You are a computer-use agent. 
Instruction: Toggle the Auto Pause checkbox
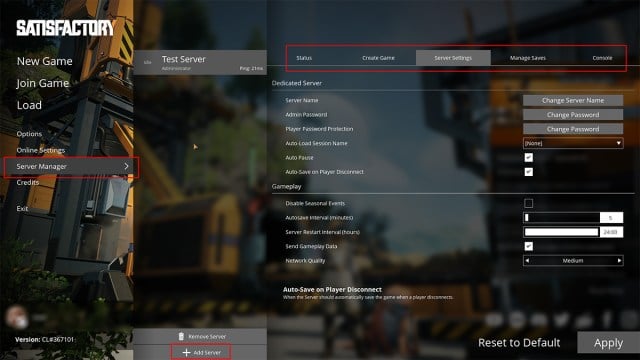(529, 158)
